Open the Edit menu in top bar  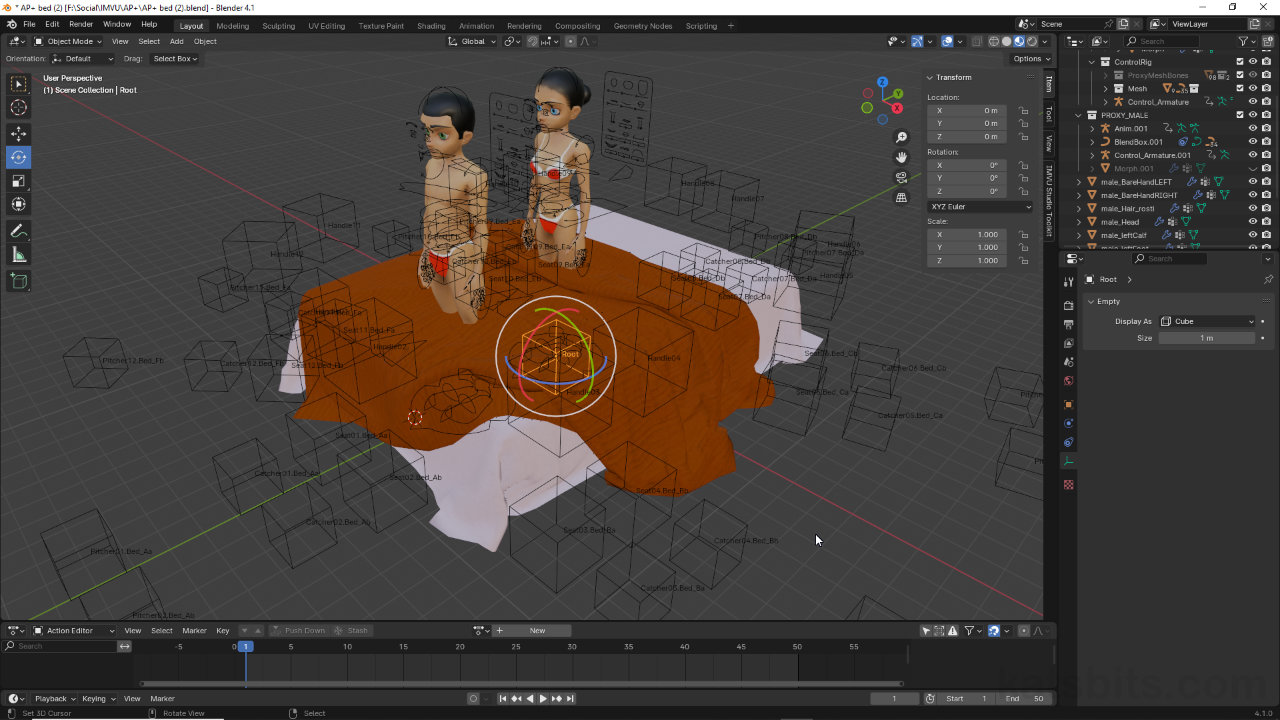coord(52,24)
